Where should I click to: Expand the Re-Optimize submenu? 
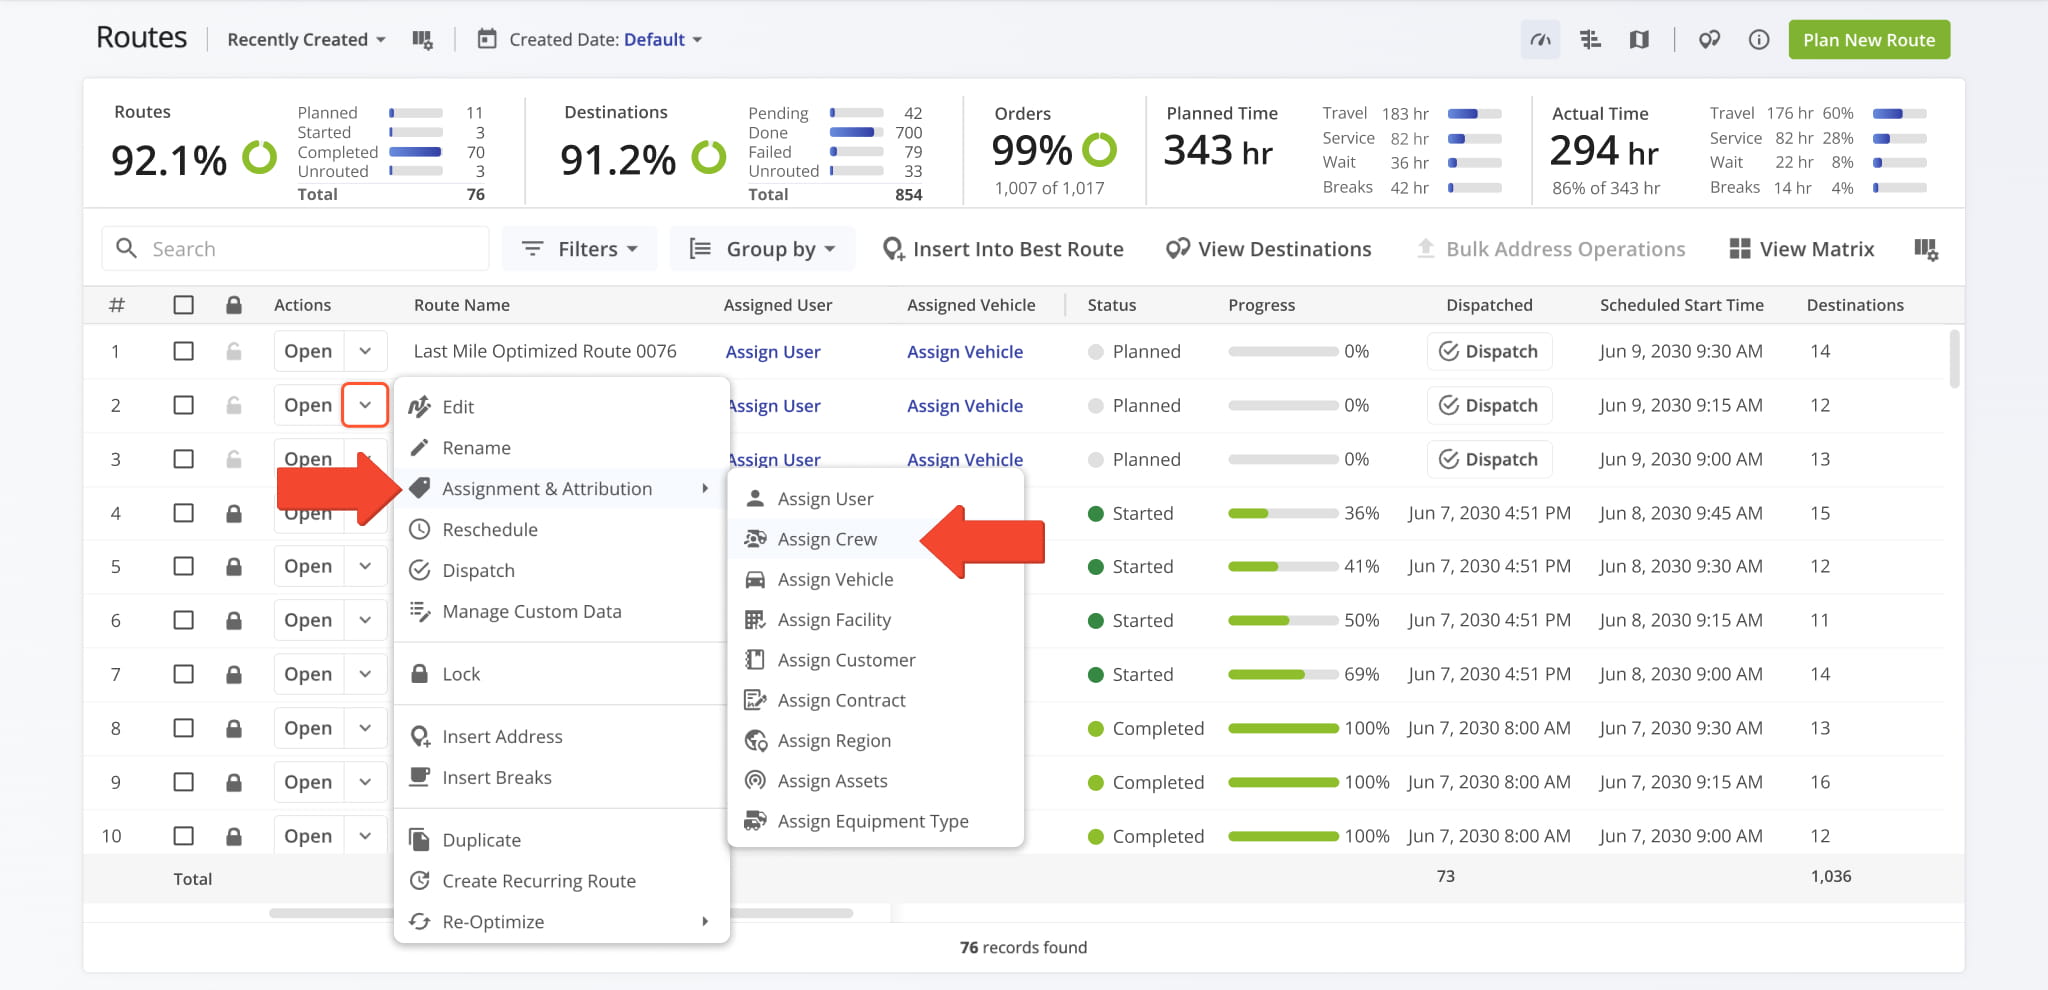coord(562,922)
